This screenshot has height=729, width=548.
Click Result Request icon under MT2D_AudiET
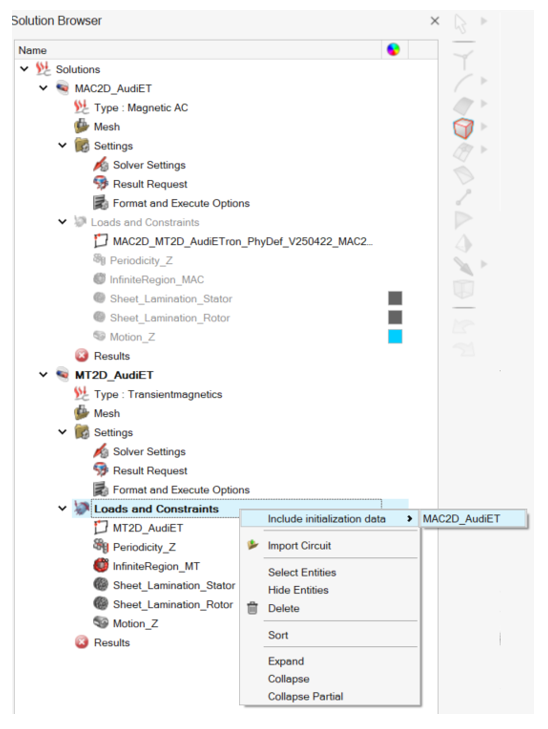coord(100,470)
